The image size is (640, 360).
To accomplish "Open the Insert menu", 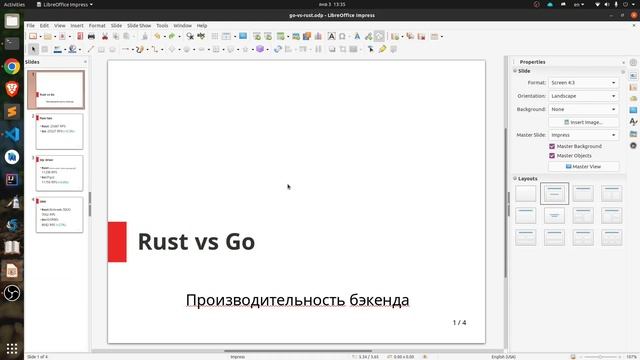I will coord(77,25).
